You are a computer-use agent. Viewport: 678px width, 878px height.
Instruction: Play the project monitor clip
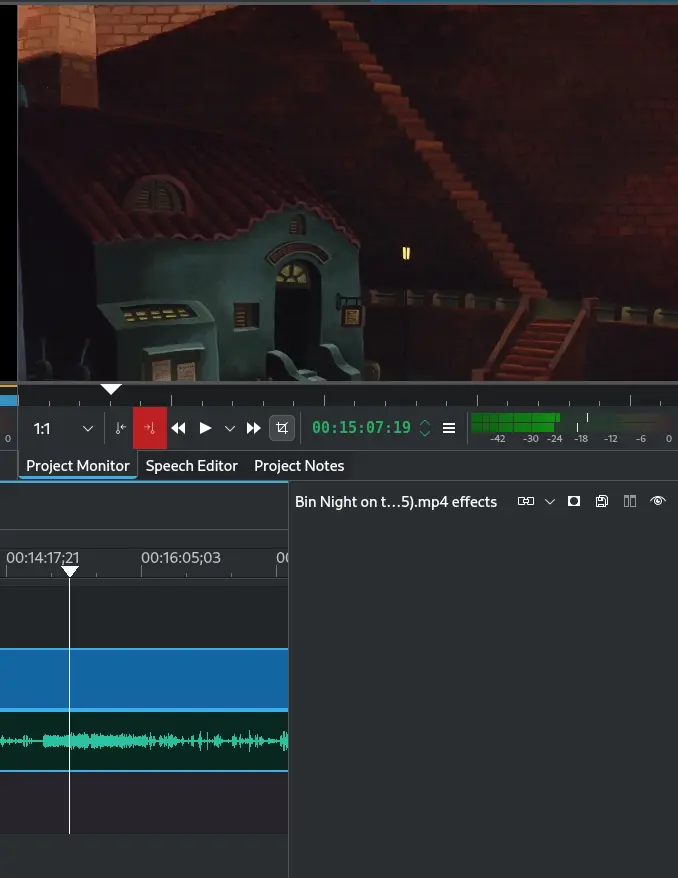(205, 428)
